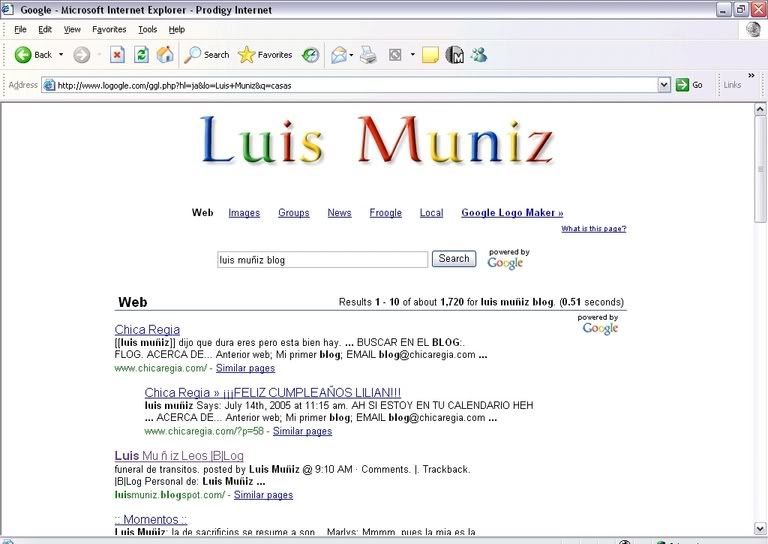Expand the address bar dropdown arrow
The width and height of the screenshot is (768, 544).
point(664,85)
